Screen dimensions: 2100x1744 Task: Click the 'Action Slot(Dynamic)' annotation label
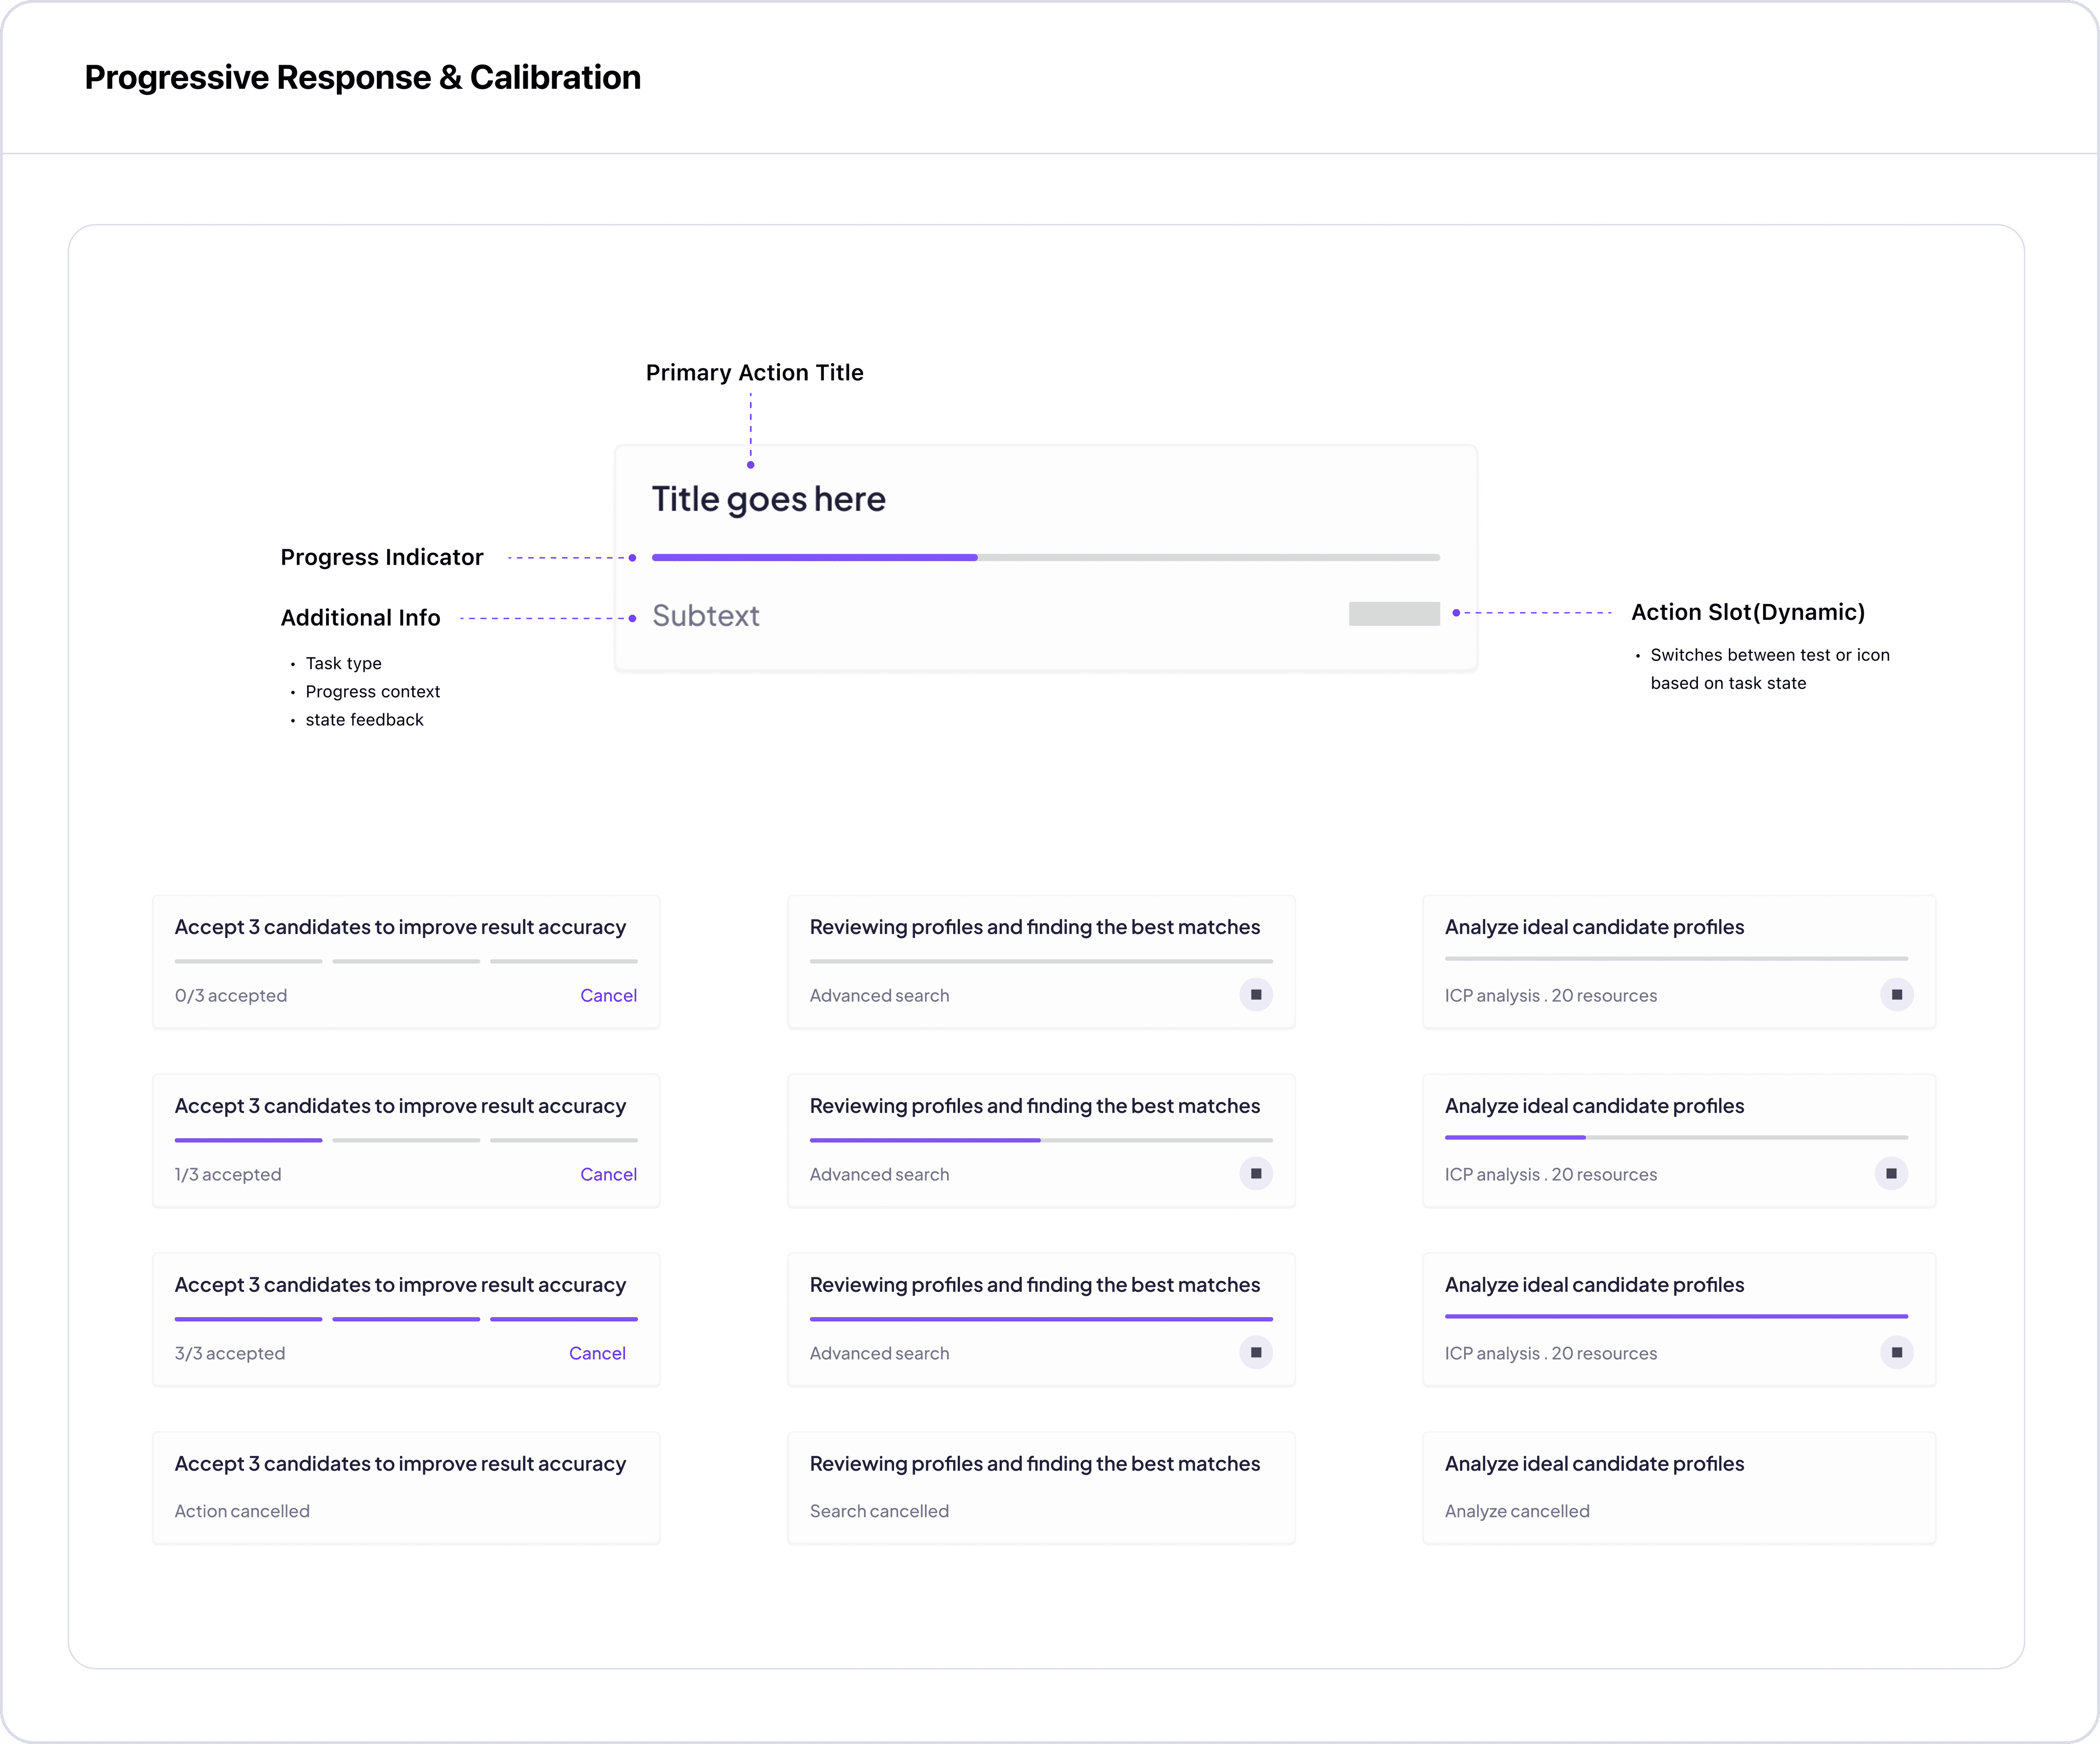(1747, 612)
